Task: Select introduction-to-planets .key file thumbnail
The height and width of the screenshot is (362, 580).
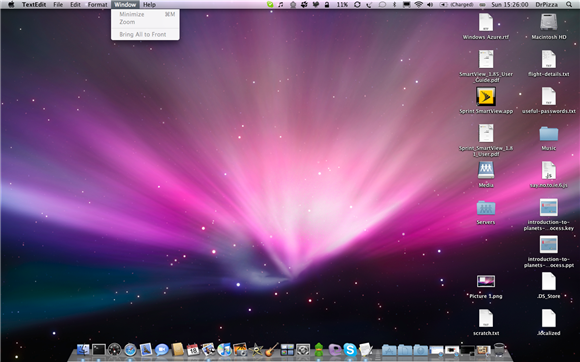Action: coord(549,207)
